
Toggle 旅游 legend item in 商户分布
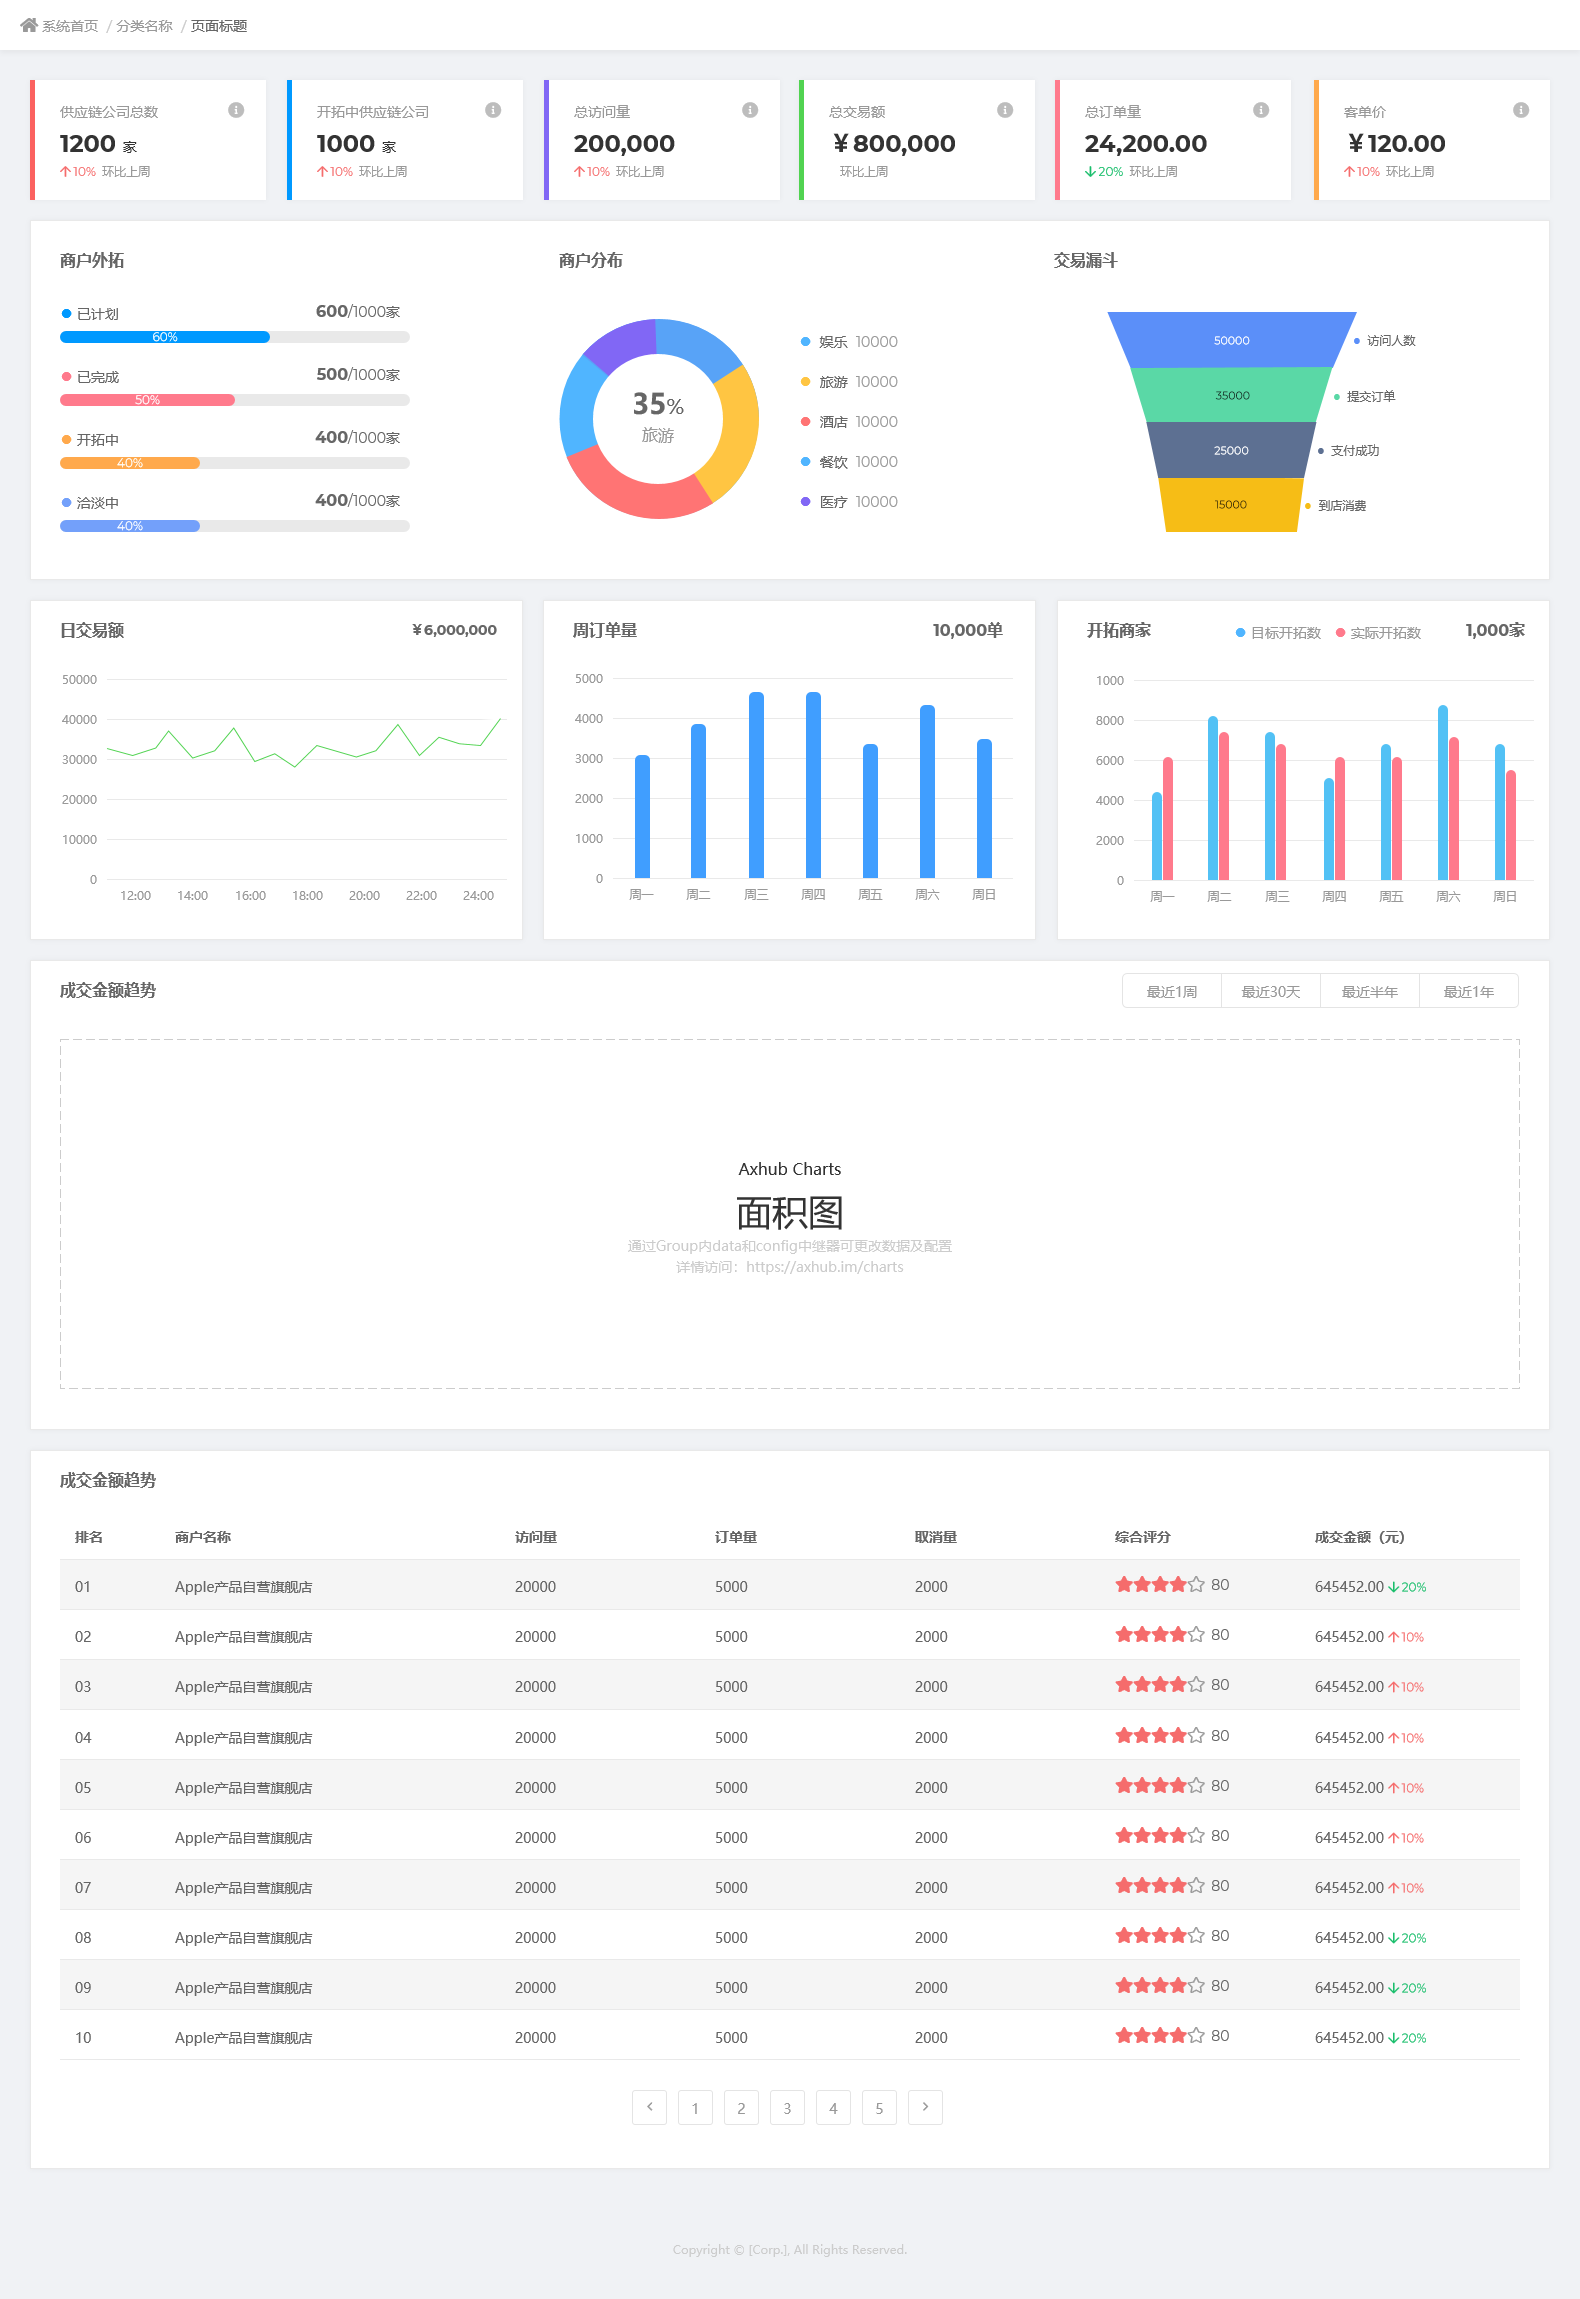pos(849,382)
